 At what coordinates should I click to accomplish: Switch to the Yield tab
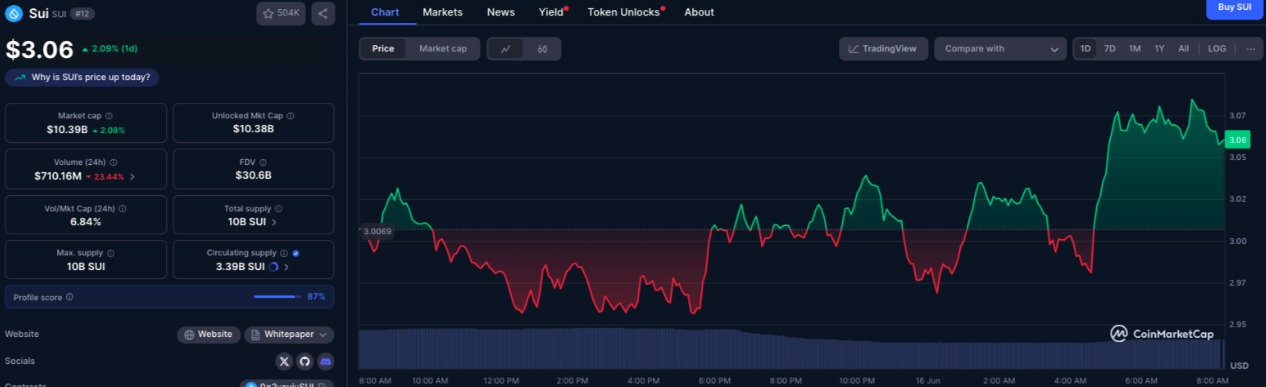(552, 12)
